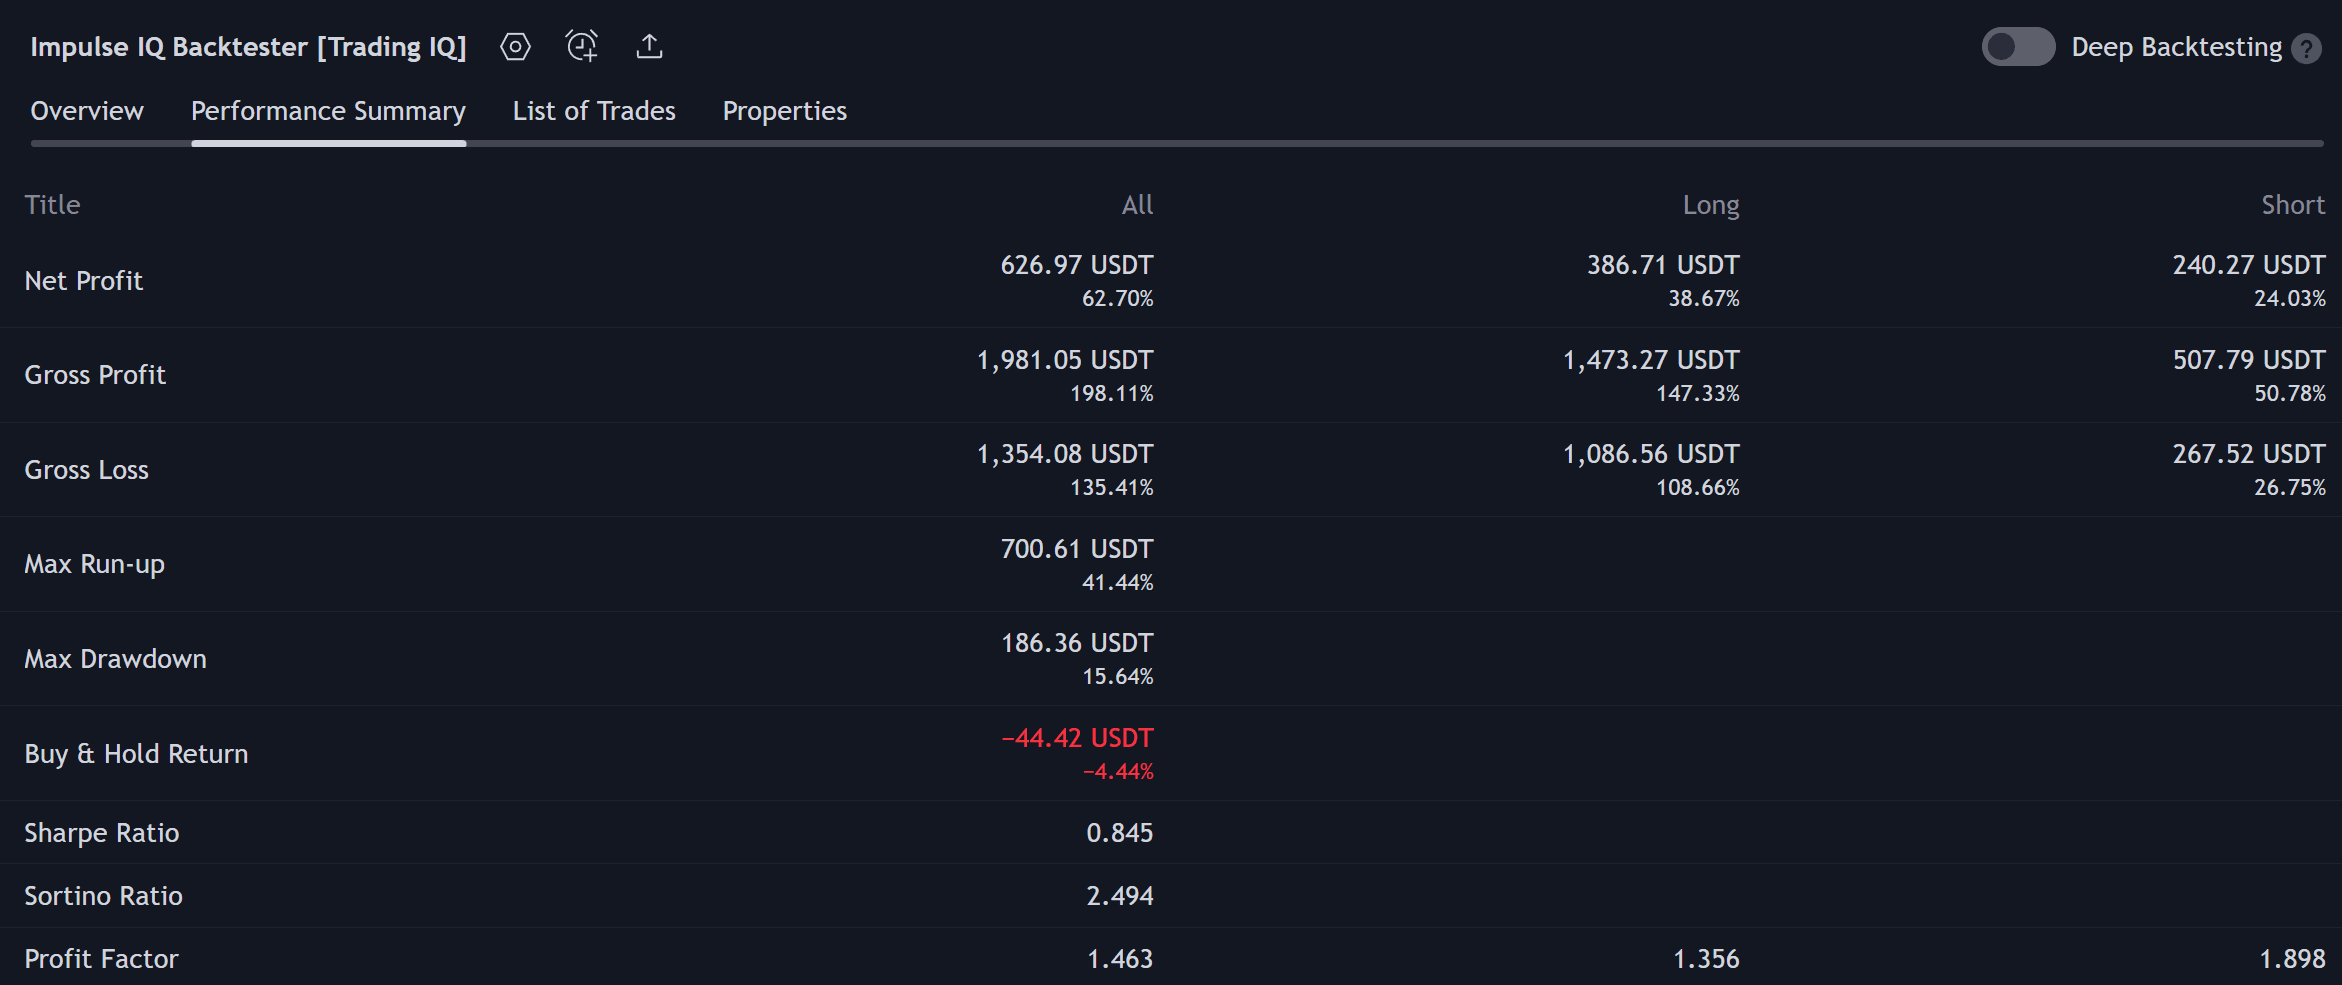Viewport: 2342px width, 985px height.
Task: Open the List of Trades tab
Action: [x=594, y=111]
